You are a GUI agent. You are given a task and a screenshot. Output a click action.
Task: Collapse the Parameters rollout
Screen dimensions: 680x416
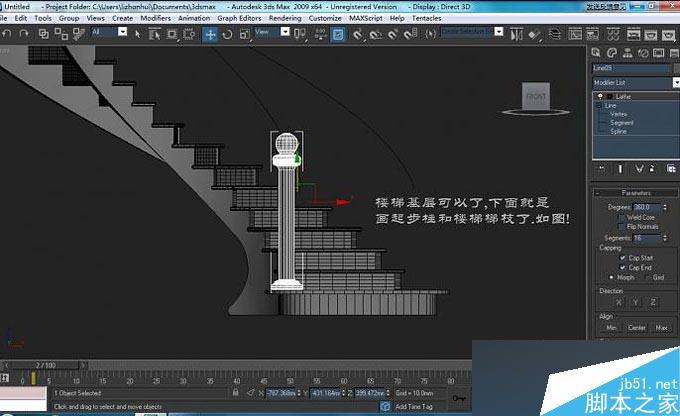pos(636,193)
